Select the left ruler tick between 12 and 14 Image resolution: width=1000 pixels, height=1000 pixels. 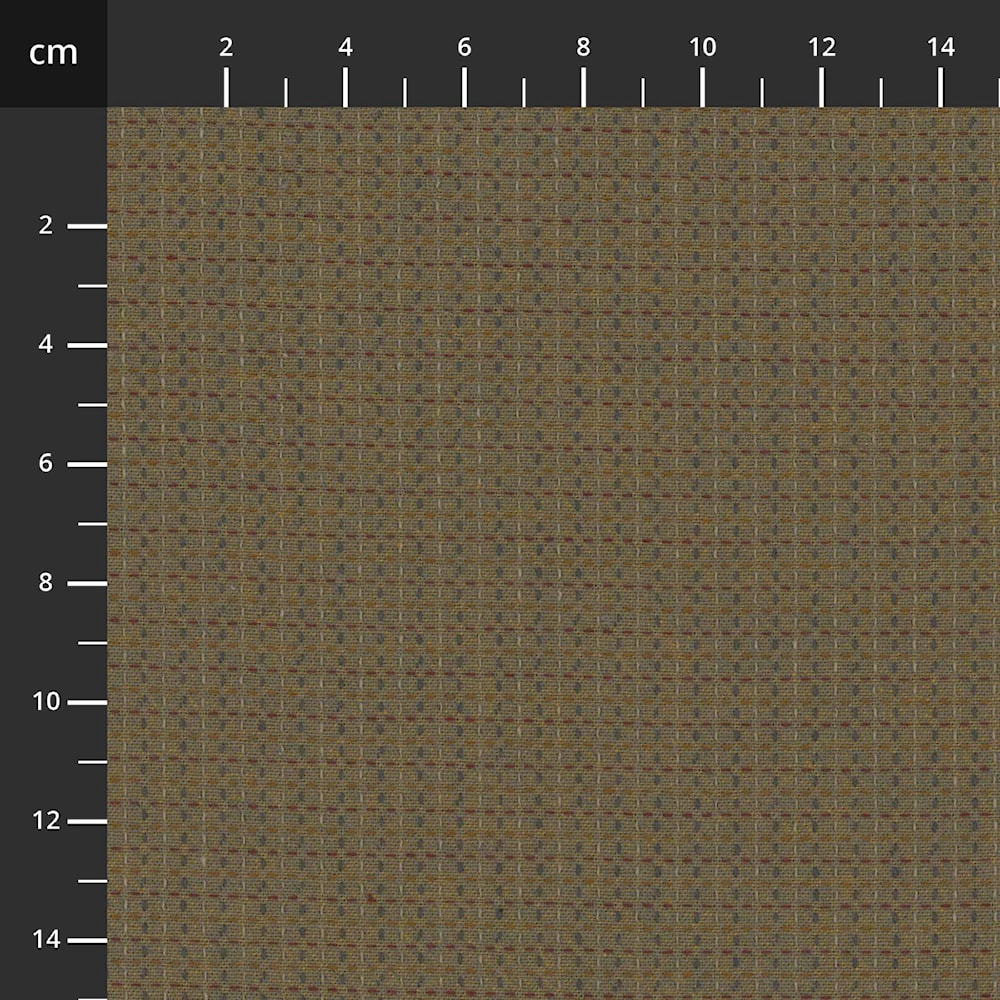(x=92, y=881)
